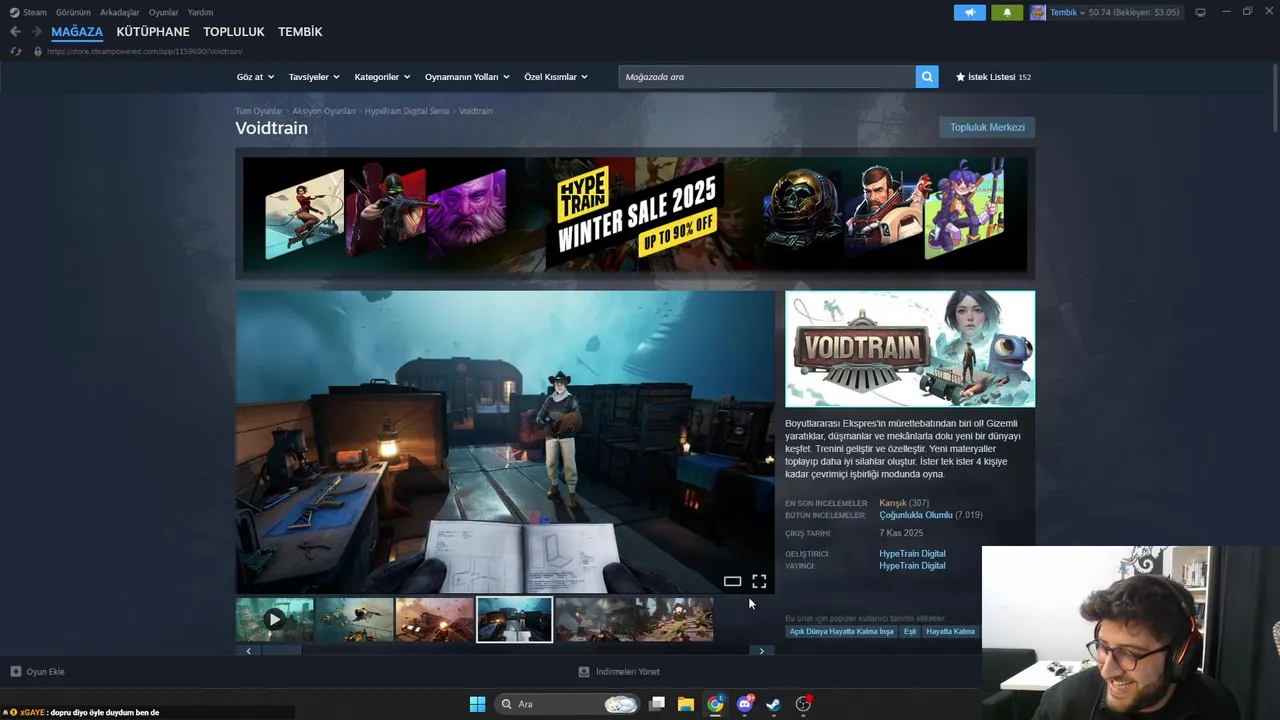Viewport: 1280px width, 720px height.
Task: Open the TEMBİK profile tab
Action: click(300, 32)
